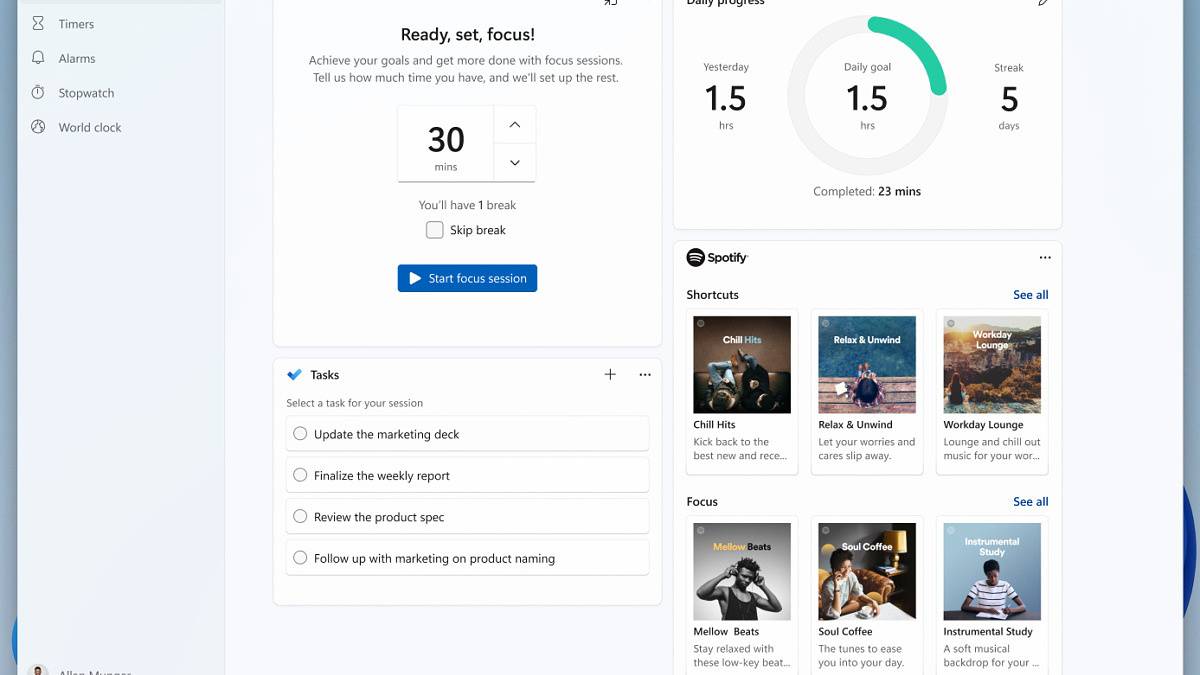Click the World clock globe icon

pos(38,127)
